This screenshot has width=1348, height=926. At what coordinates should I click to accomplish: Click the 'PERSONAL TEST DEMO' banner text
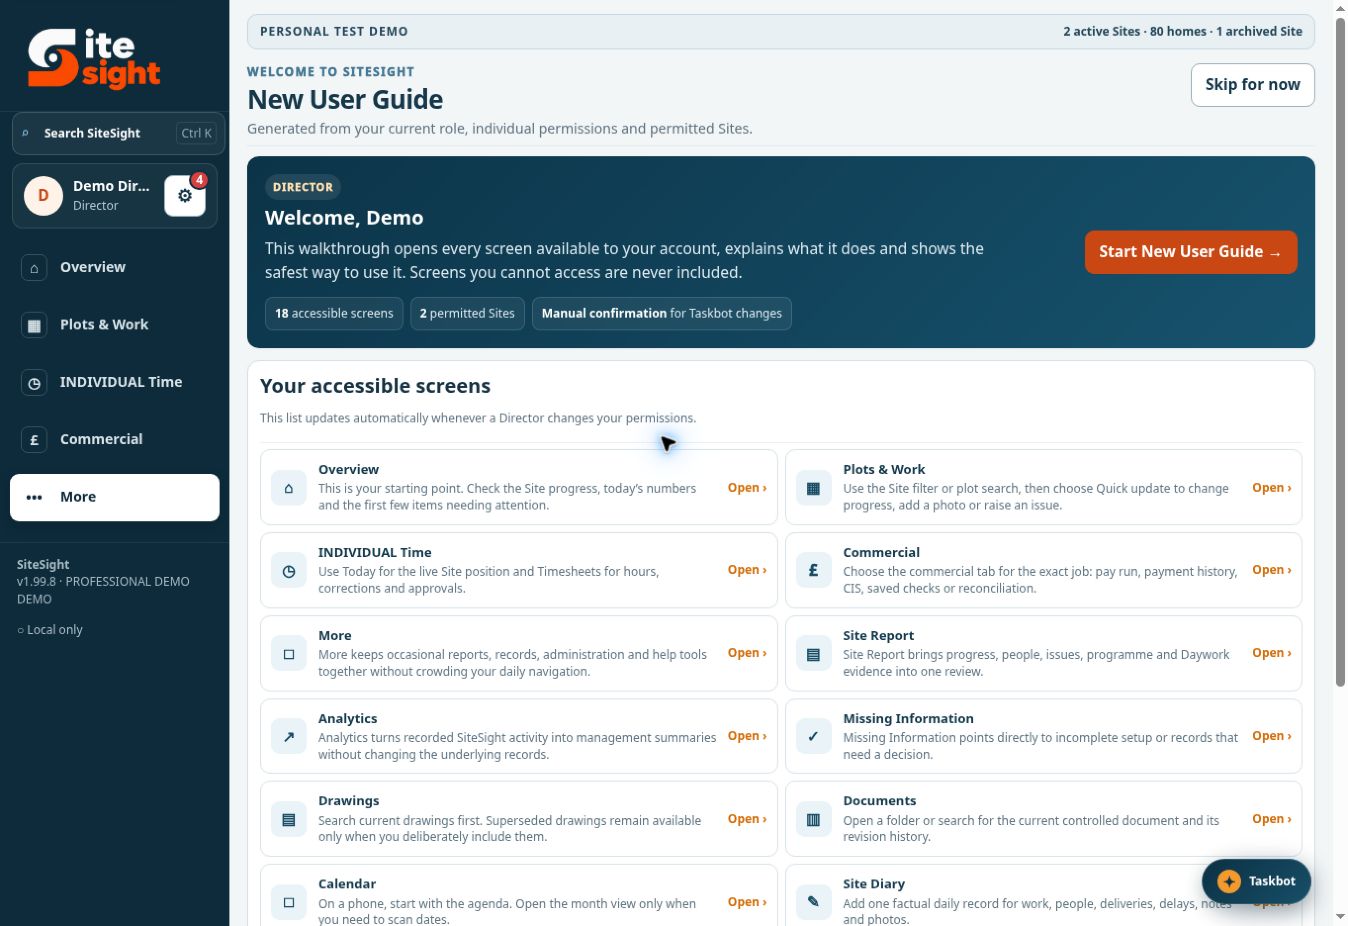[x=334, y=32]
